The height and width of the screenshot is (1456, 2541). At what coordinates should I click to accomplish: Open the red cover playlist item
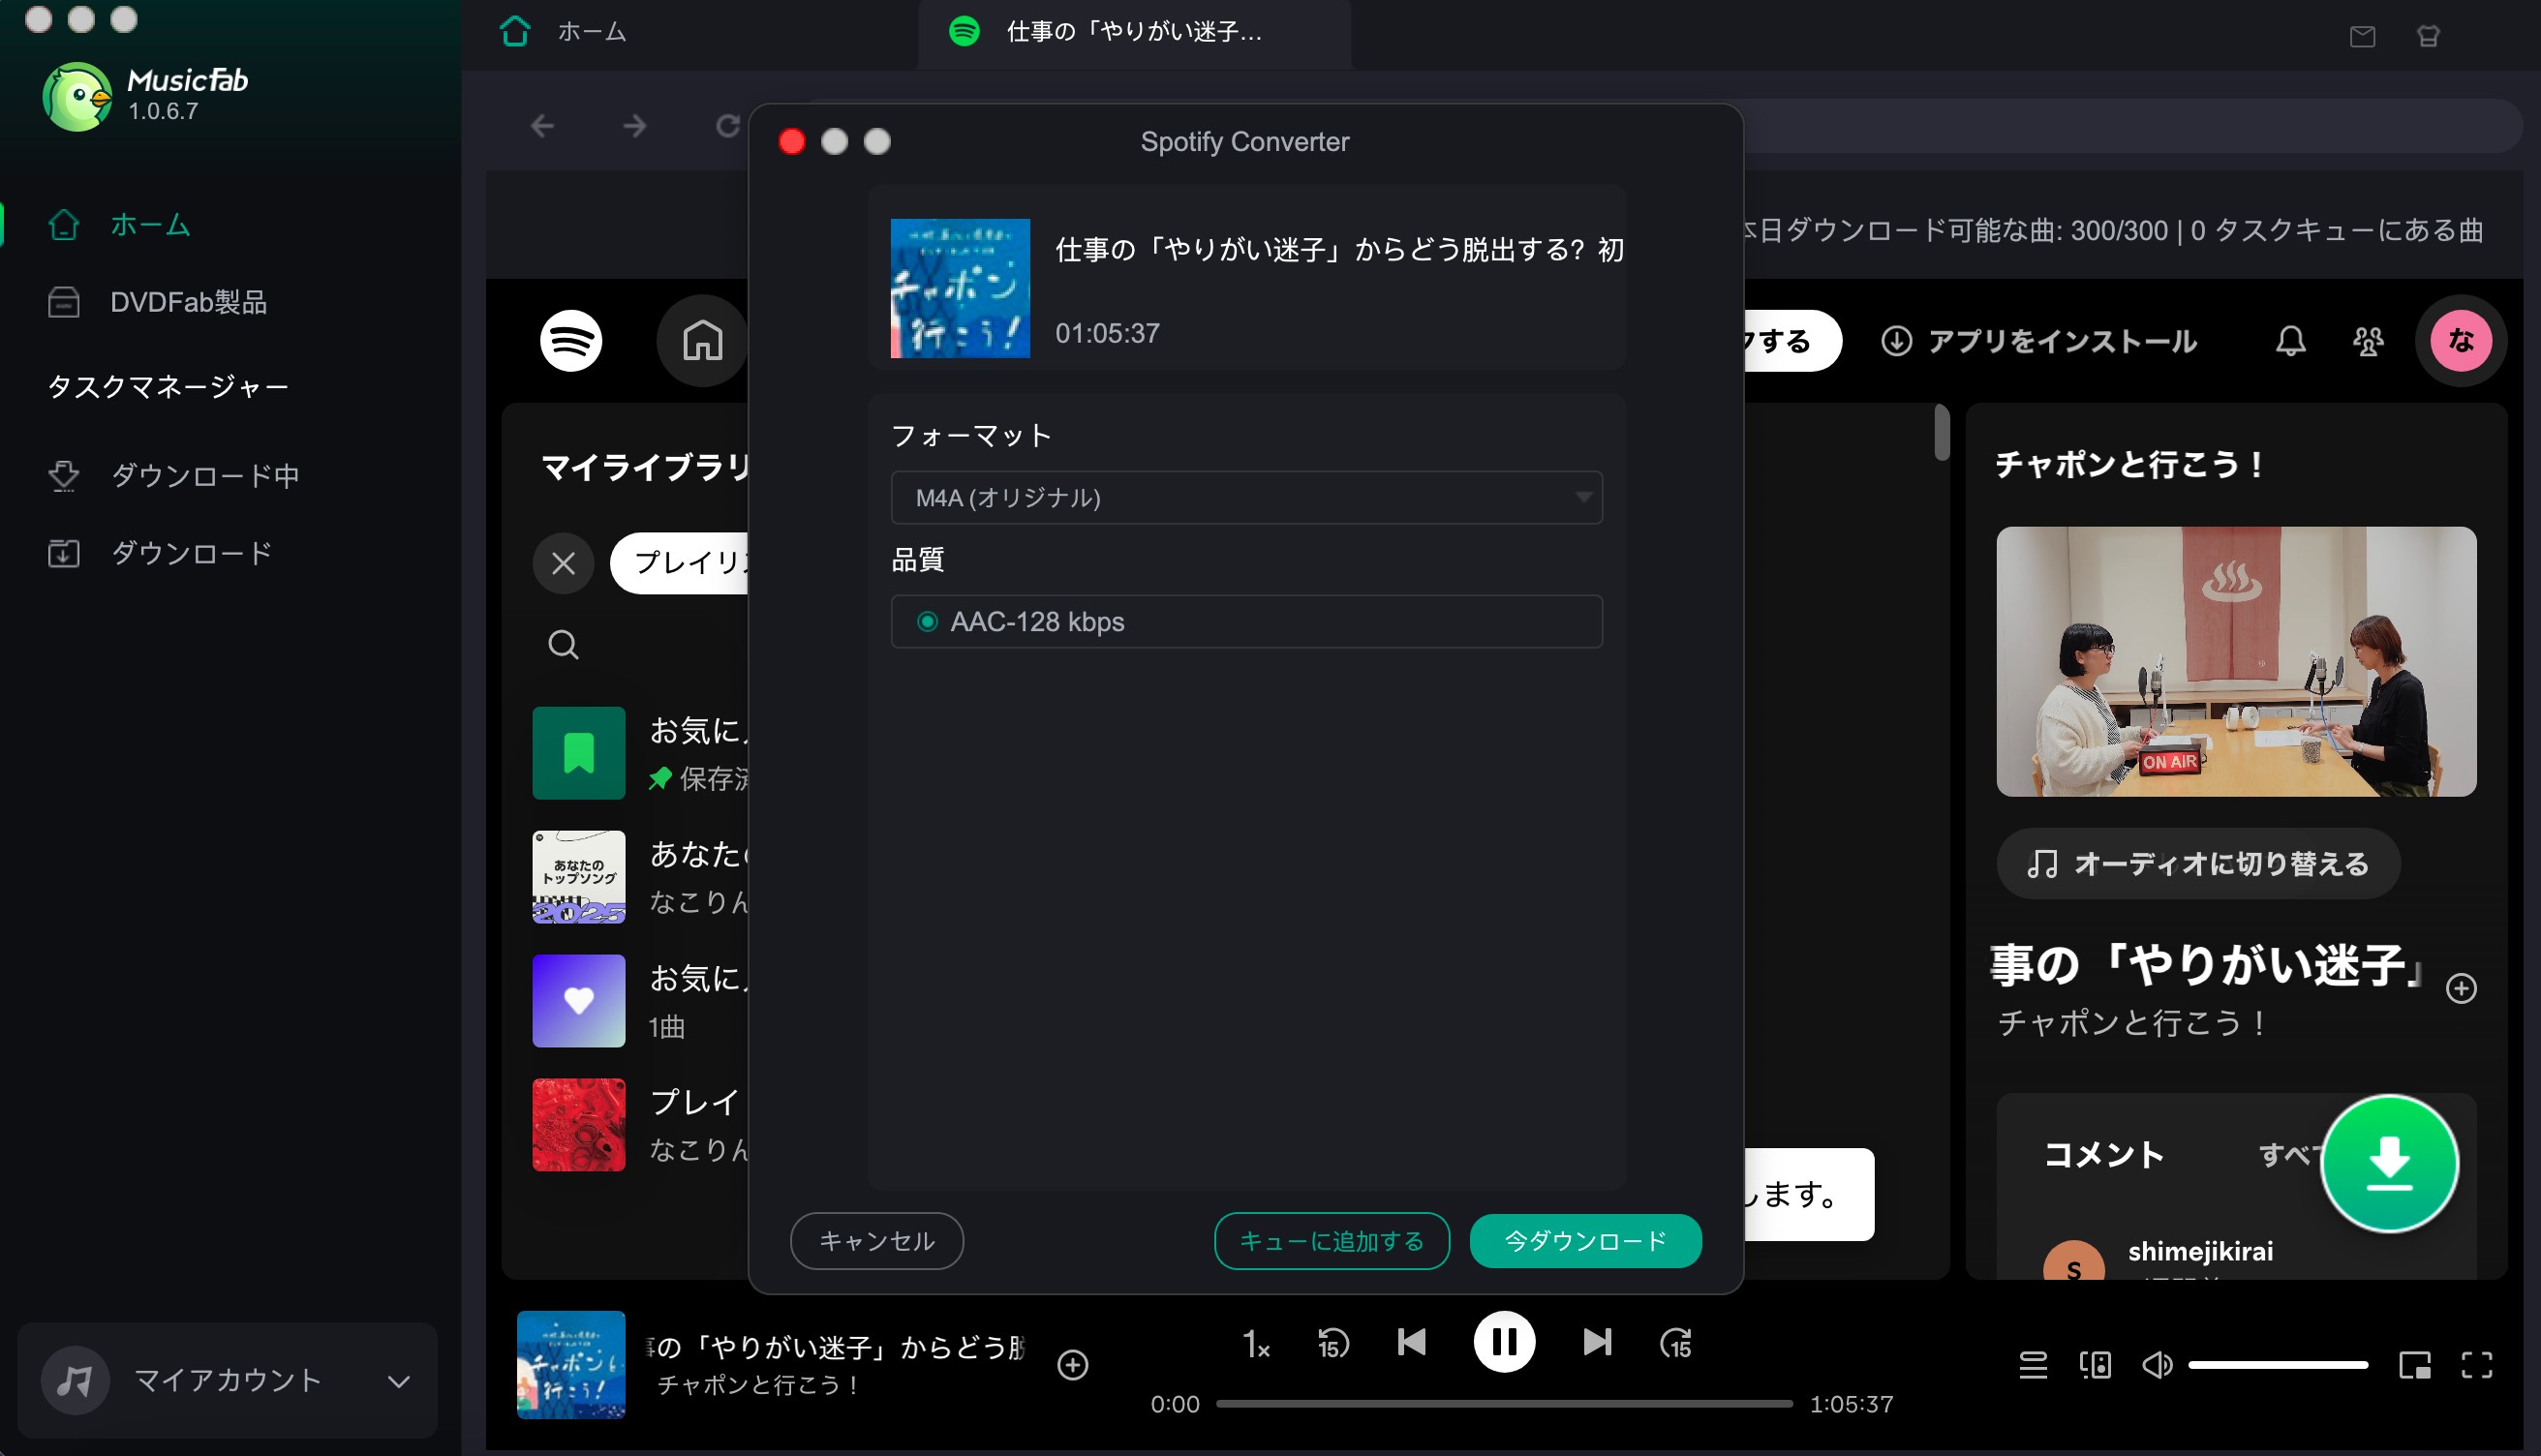point(579,1125)
